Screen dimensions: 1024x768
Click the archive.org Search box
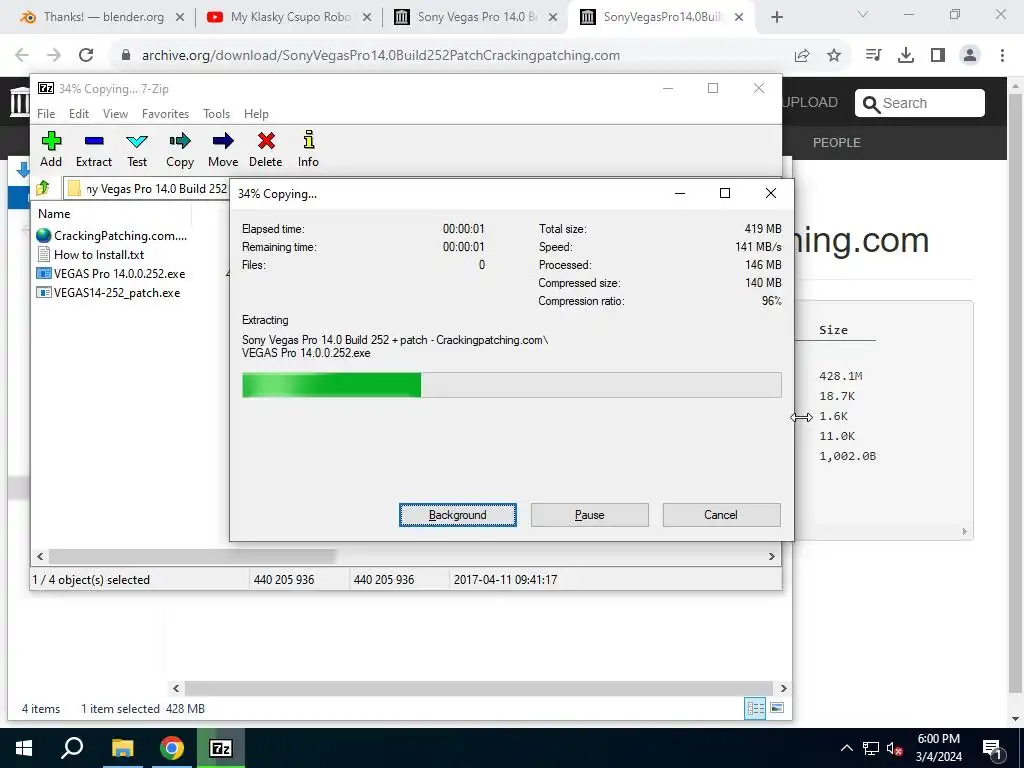(920, 103)
